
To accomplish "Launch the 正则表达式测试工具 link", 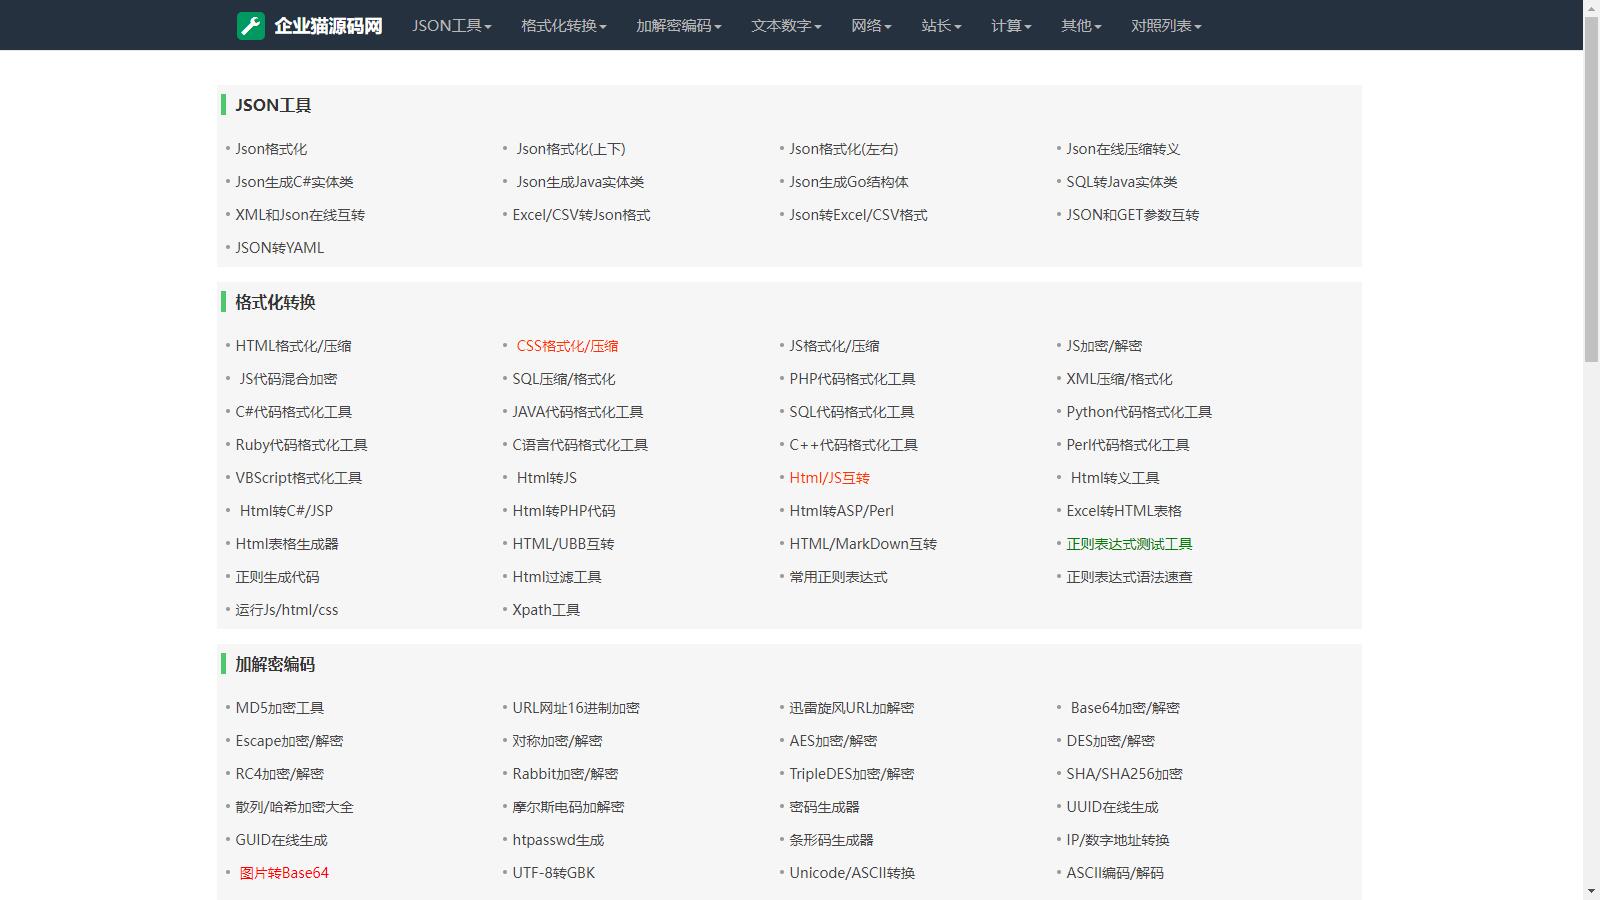I will [x=1129, y=544].
